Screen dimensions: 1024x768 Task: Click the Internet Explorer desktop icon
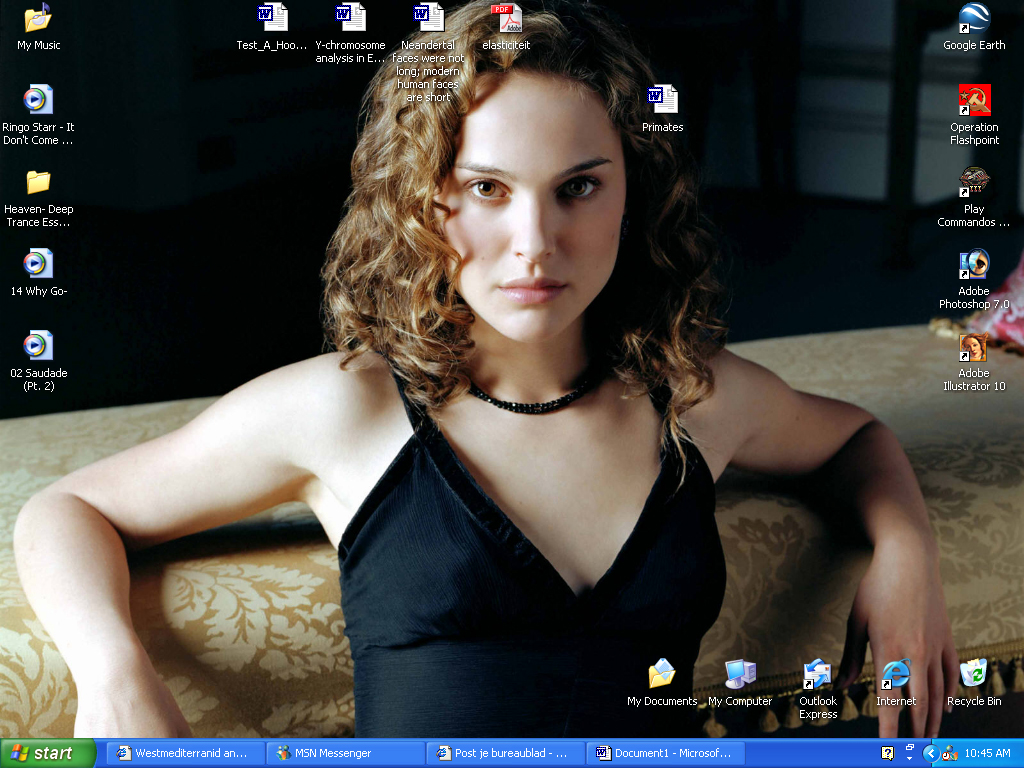[x=895, y=674]
